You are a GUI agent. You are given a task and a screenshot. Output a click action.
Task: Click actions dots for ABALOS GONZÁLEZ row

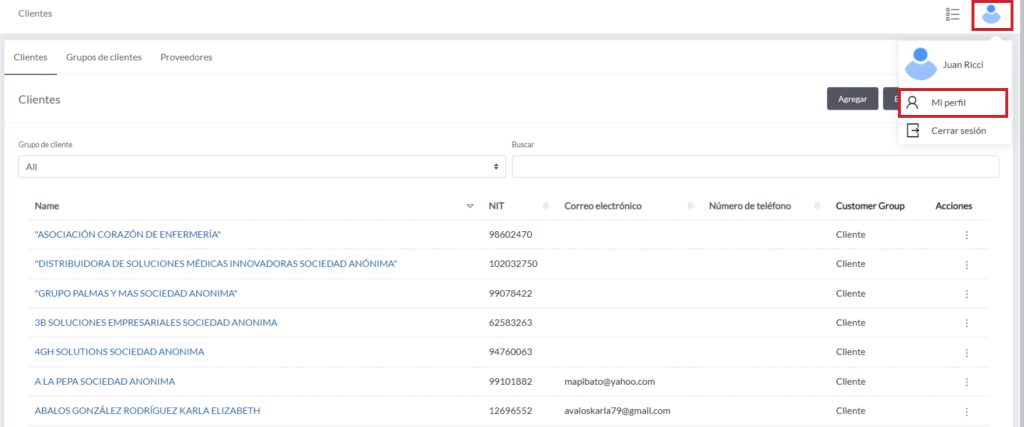(x=966, y=411)
